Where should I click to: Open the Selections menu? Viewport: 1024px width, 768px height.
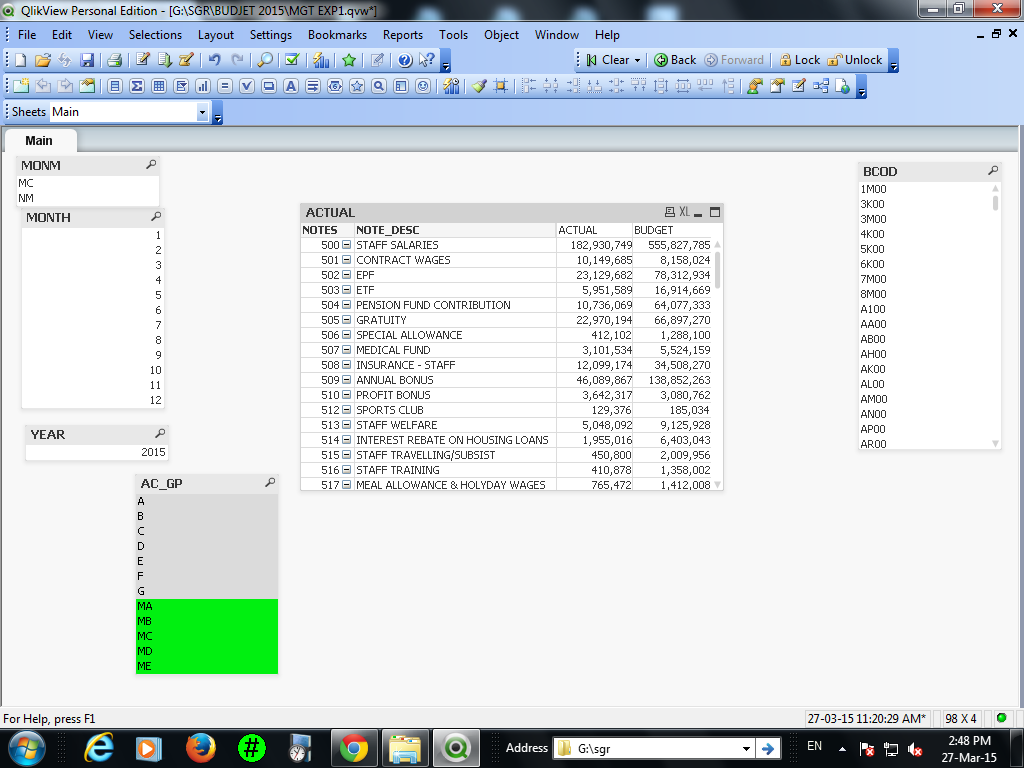coord(155,35)
